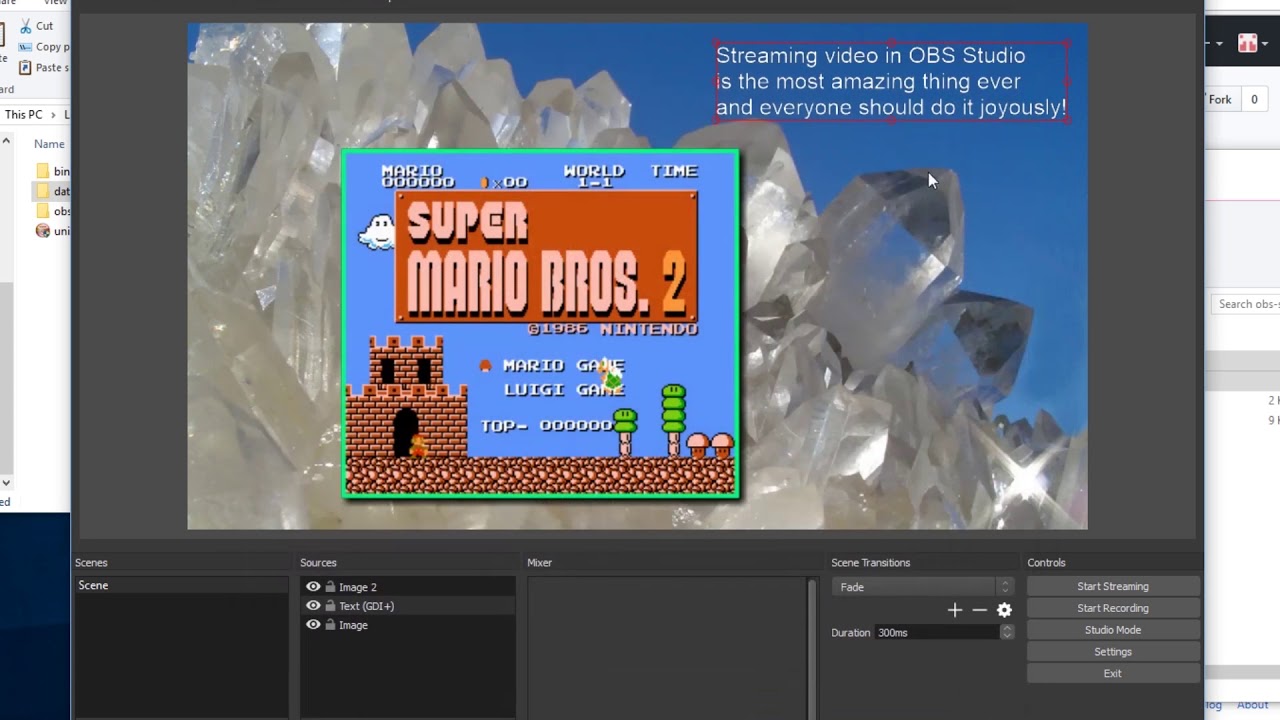Click Explorer navigation pane down arrow
The width and height of the screenshot is (1280, 720).
pos(6,482)
